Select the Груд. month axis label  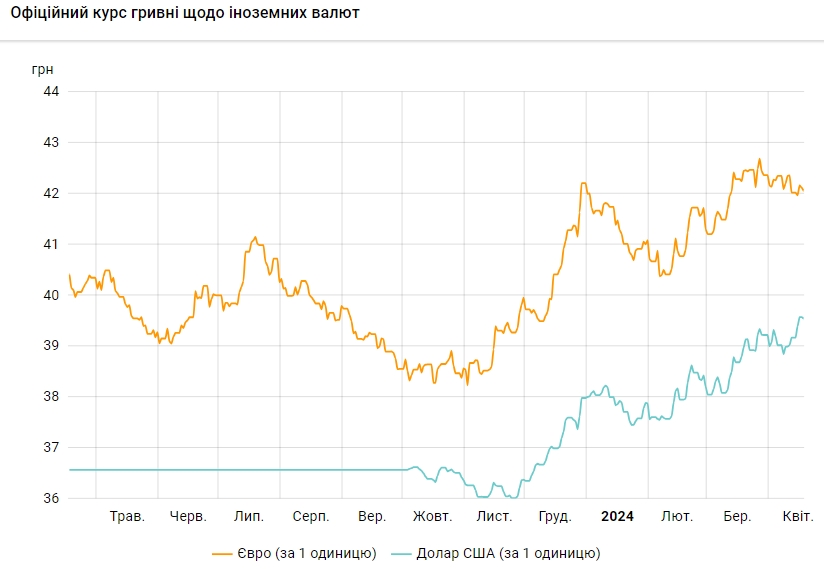[x=555, y=517]
